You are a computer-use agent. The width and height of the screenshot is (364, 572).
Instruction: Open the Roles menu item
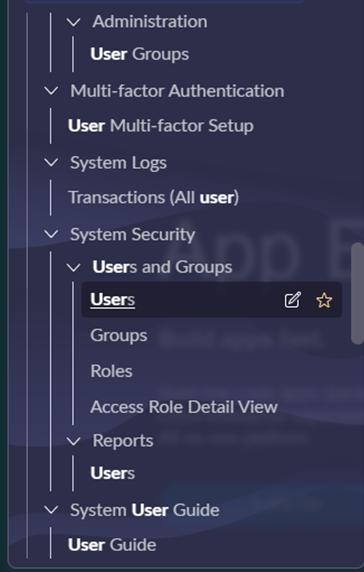[x=112, y=371]
